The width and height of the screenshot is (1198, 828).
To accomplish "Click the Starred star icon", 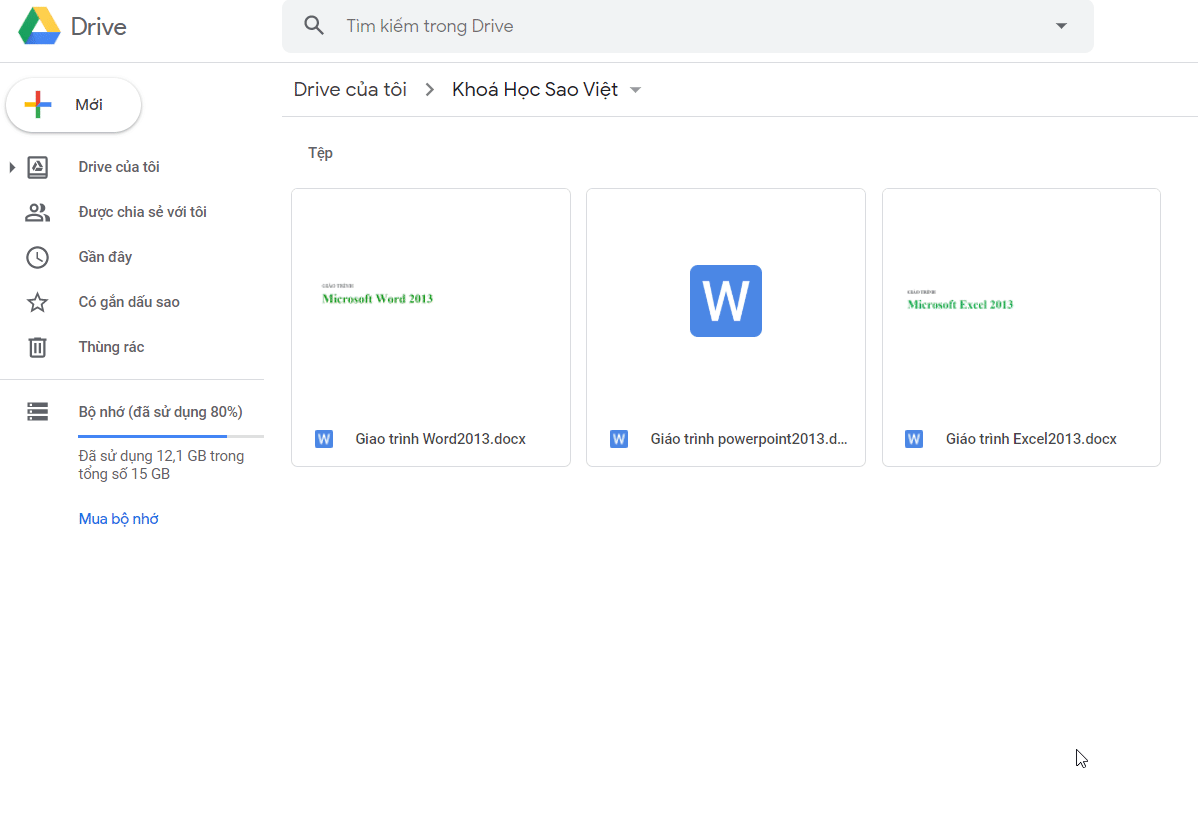I will (37, 302).
